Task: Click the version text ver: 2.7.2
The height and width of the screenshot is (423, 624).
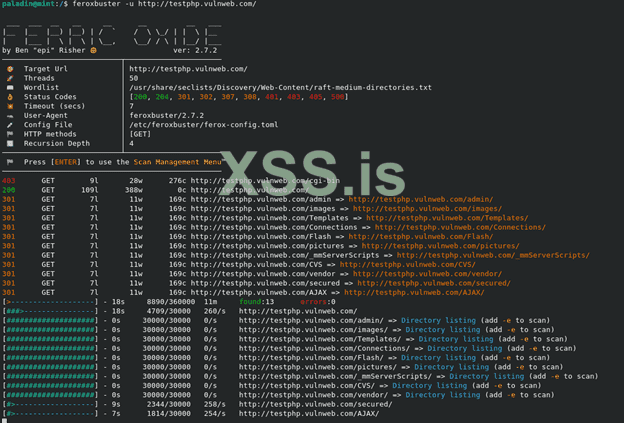Action: 195,51
